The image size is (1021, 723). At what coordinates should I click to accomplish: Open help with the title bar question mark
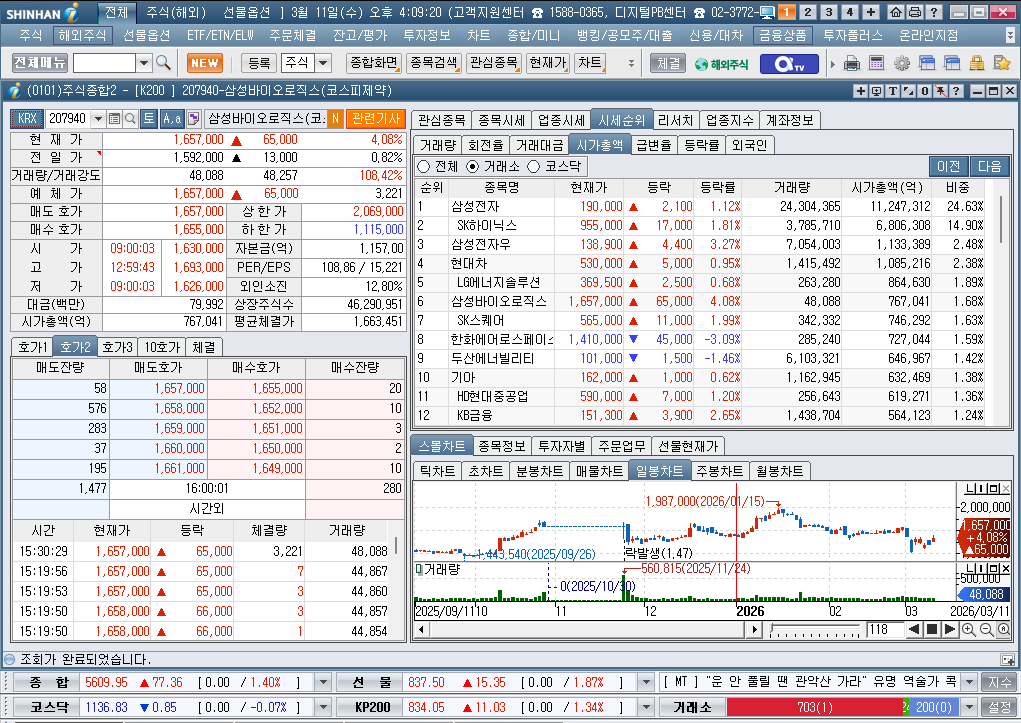(933, 12)
